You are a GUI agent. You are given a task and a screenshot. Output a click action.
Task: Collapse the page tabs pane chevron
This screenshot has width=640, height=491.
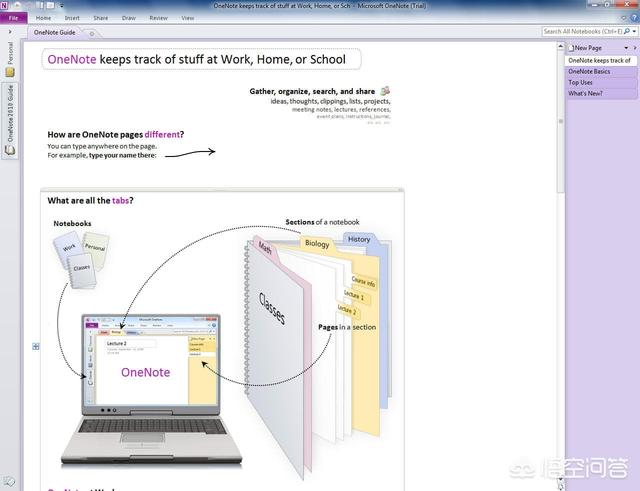coord(635,48)
